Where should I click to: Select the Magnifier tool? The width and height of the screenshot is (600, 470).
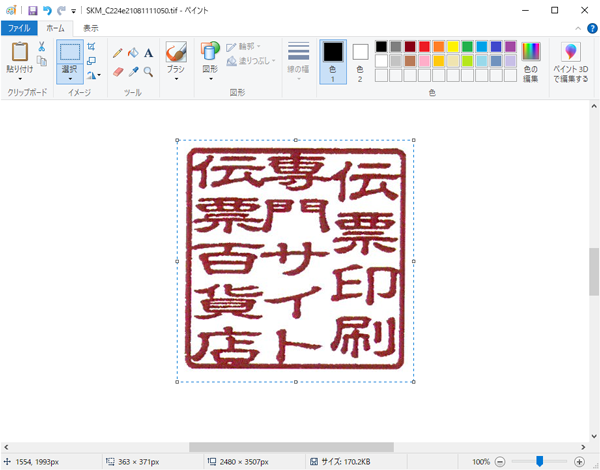pyautogui.click(x=148, y=72)
